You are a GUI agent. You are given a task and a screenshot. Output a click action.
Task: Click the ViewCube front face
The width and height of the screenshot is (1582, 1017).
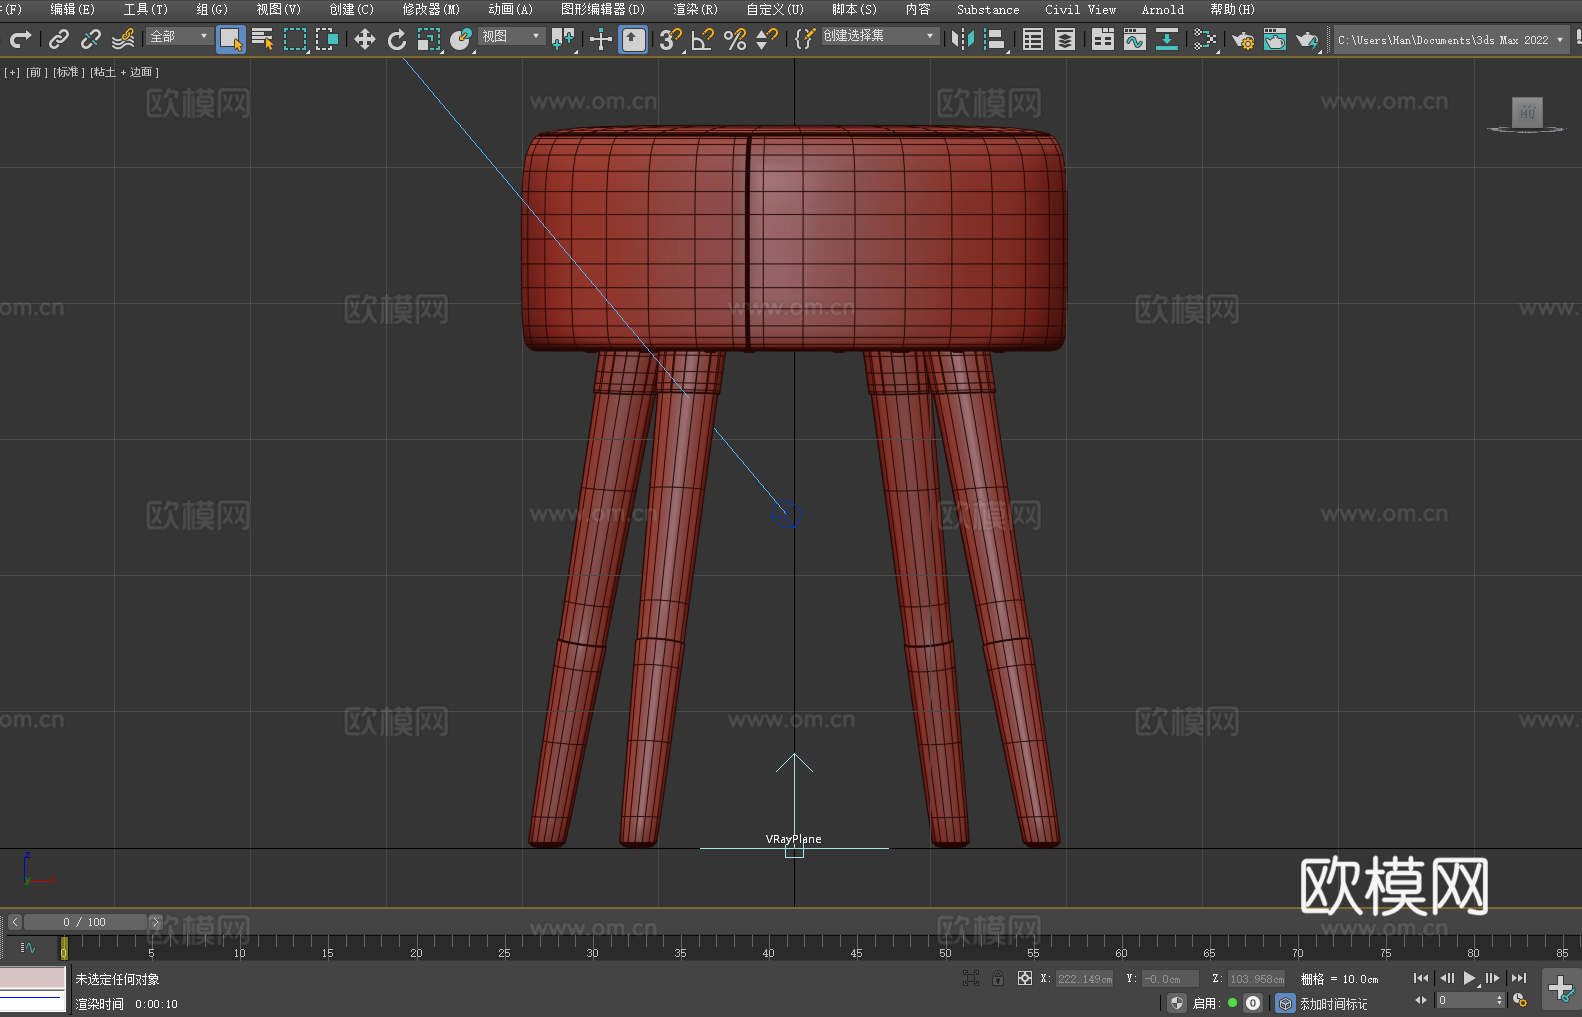(x=1527, y=112)
